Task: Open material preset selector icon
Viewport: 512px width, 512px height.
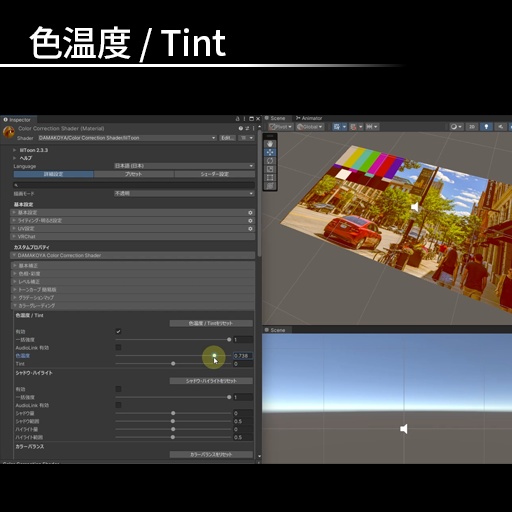Action: (x=247, y=128)
